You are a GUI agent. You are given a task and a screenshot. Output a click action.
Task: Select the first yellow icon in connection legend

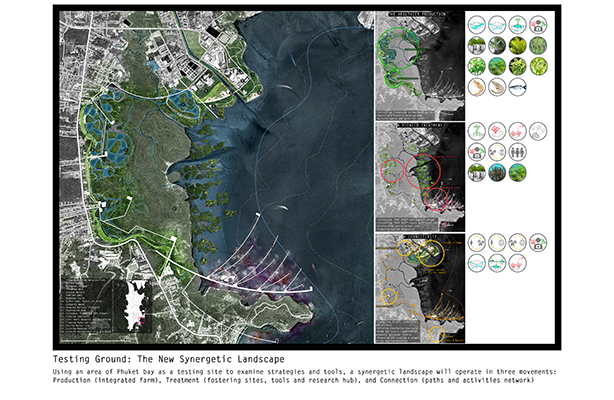coord(476,242)
